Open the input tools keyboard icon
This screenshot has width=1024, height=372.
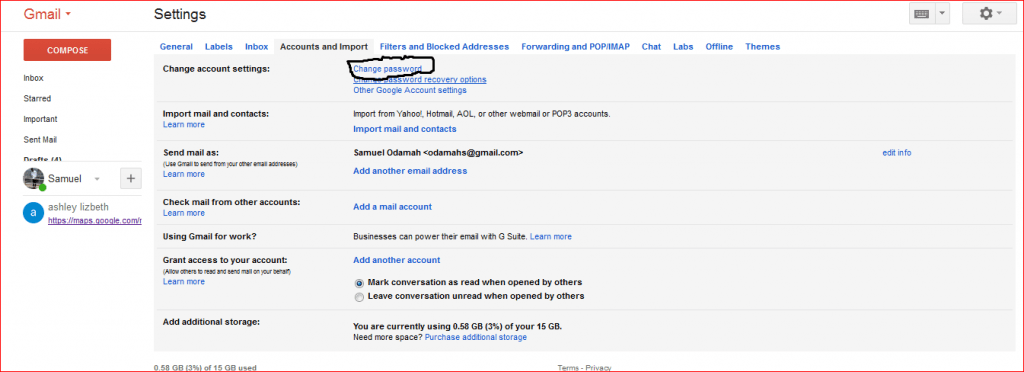[x=922, y=14]
